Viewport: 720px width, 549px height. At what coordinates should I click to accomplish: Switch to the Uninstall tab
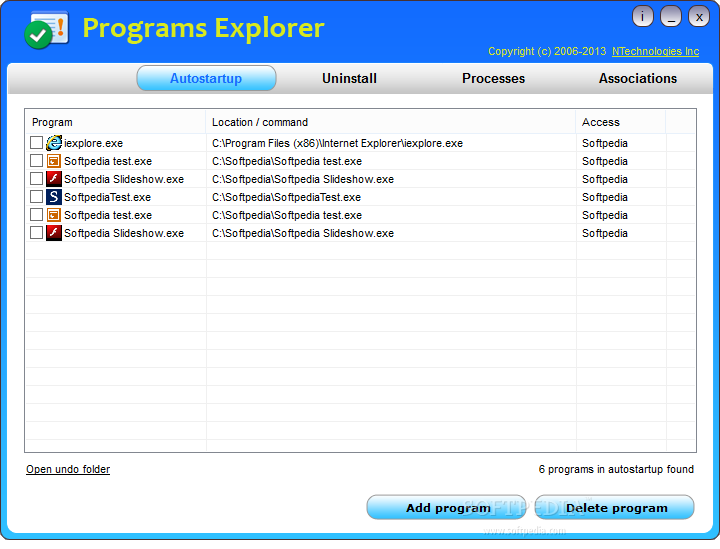coord(349,78)
